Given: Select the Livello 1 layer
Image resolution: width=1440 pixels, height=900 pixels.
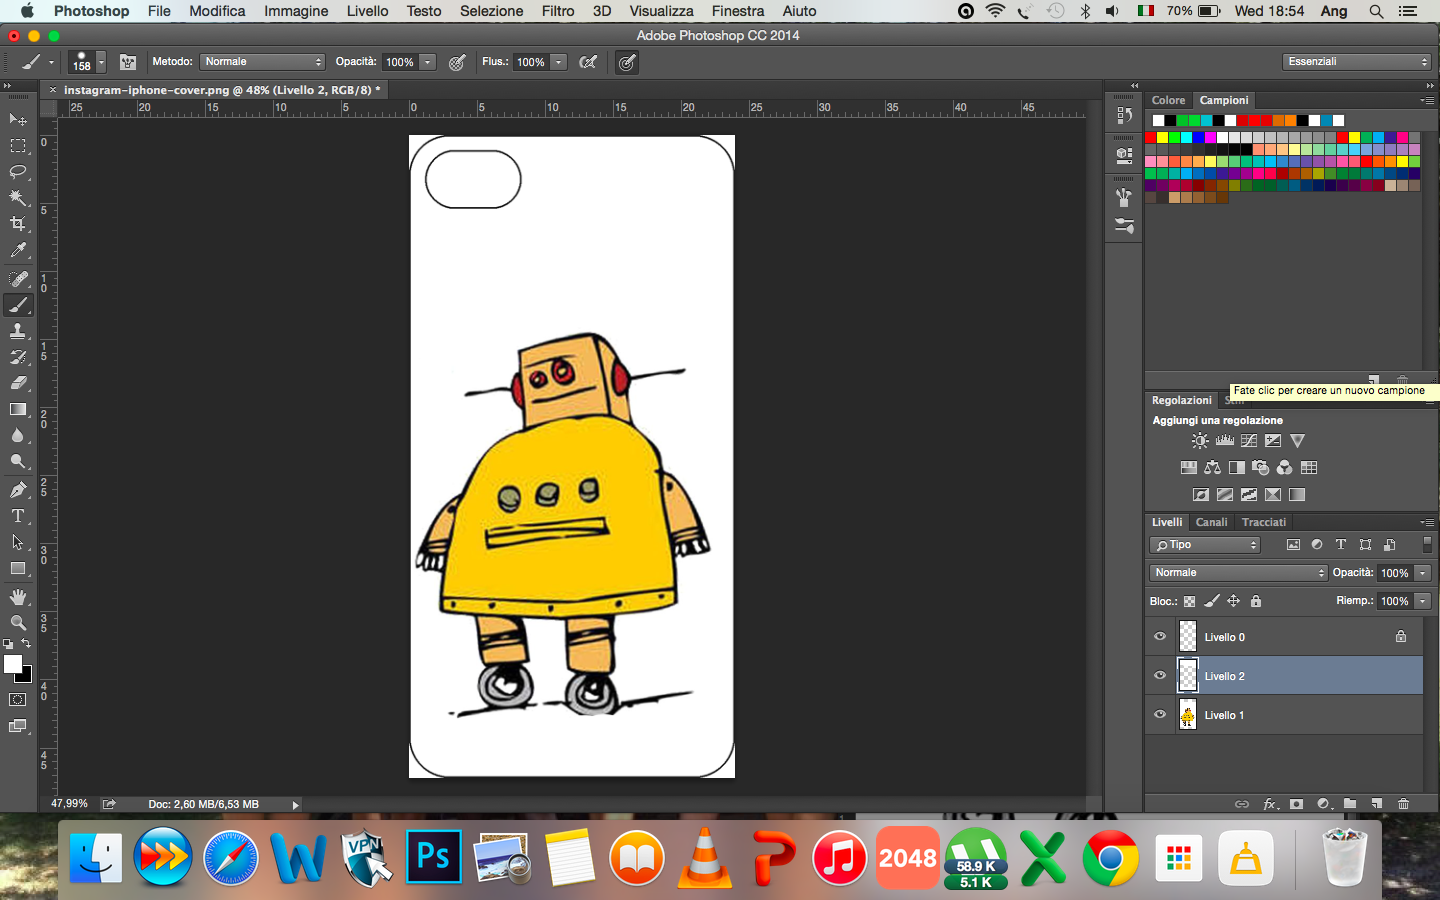Looking at the screenshot, I should (1284, 715).
